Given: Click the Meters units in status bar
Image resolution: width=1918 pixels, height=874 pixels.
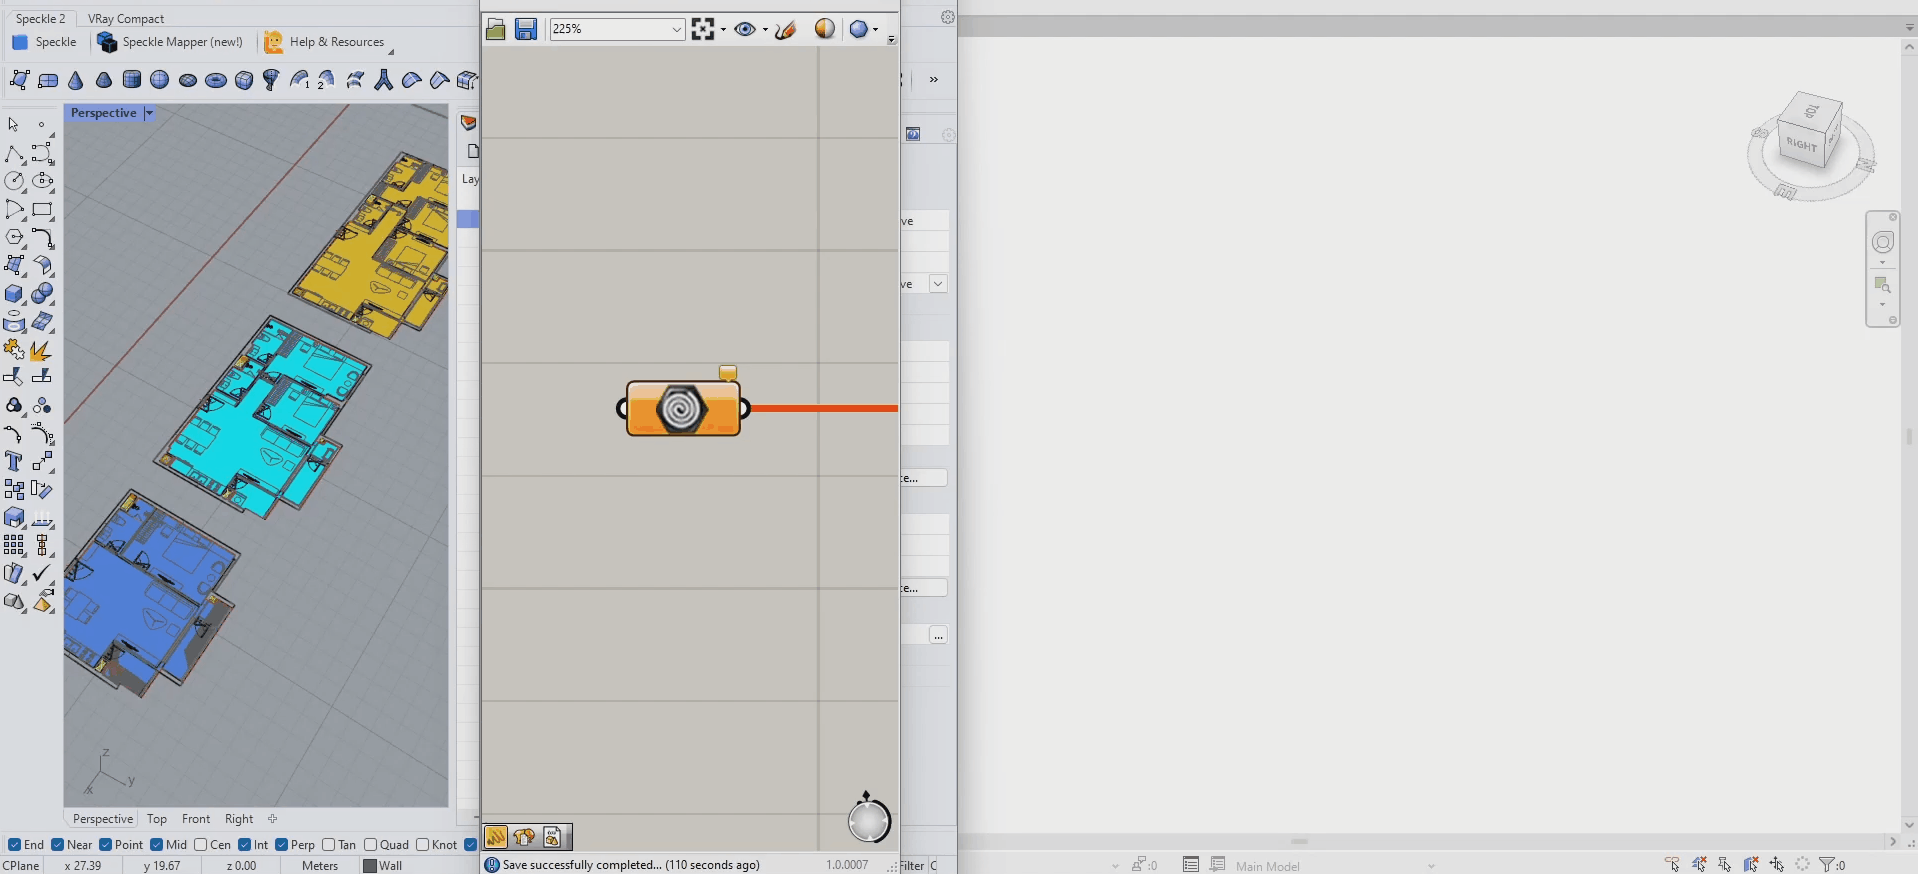Looking at the screenshot, I should pyautogui.click(x=320, y=866).
